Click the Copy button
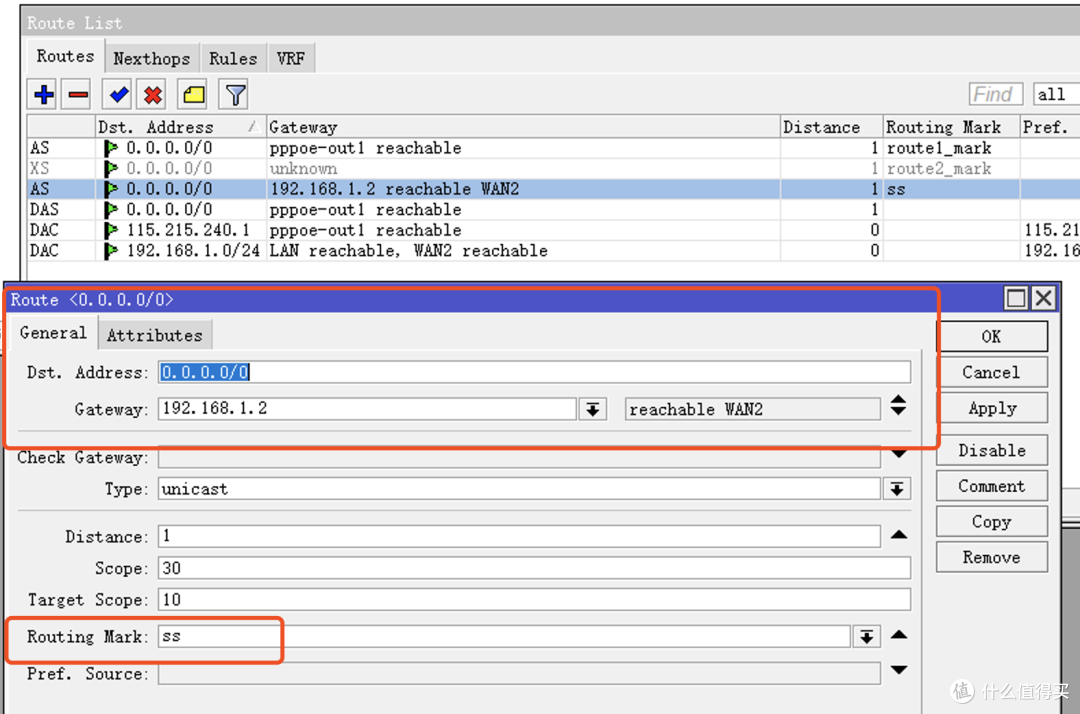The width and height of the screenshot is (1080, 714). (990, 521)
